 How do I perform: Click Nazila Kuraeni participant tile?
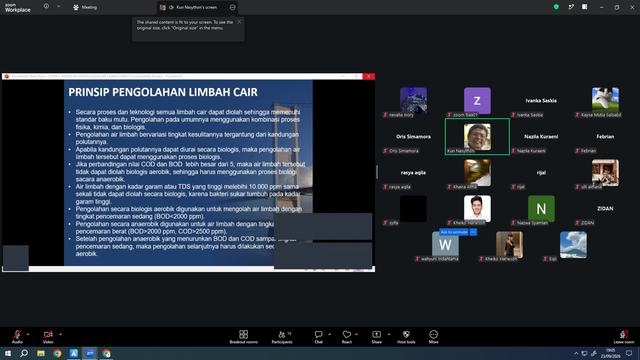[x=541, y=137]
